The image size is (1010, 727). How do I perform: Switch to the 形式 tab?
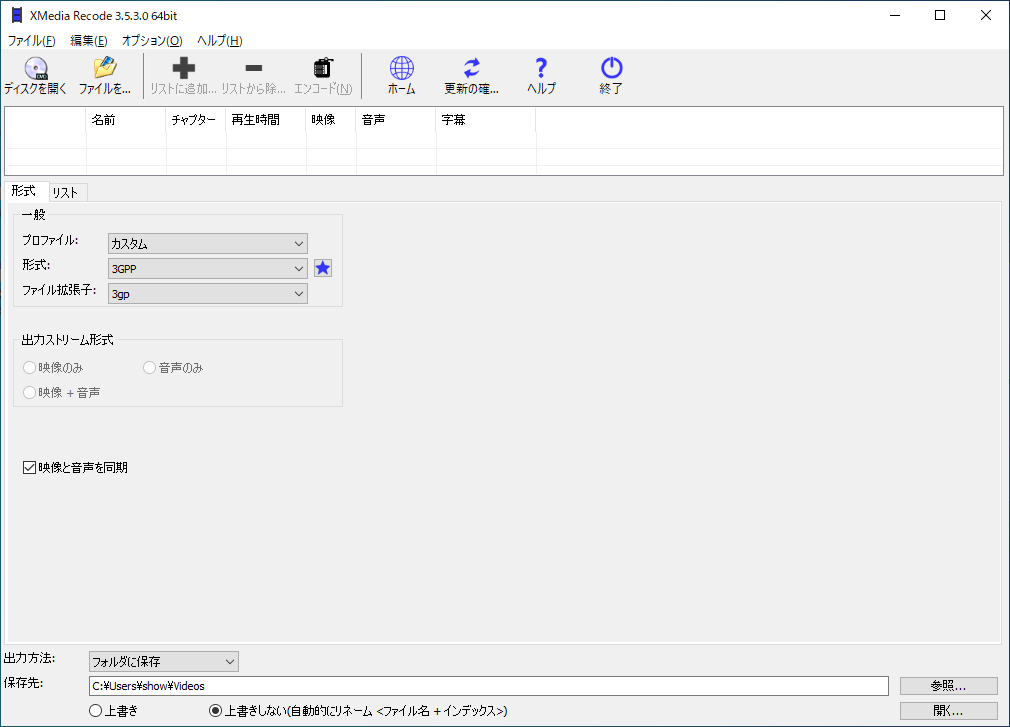click(24, 191)
